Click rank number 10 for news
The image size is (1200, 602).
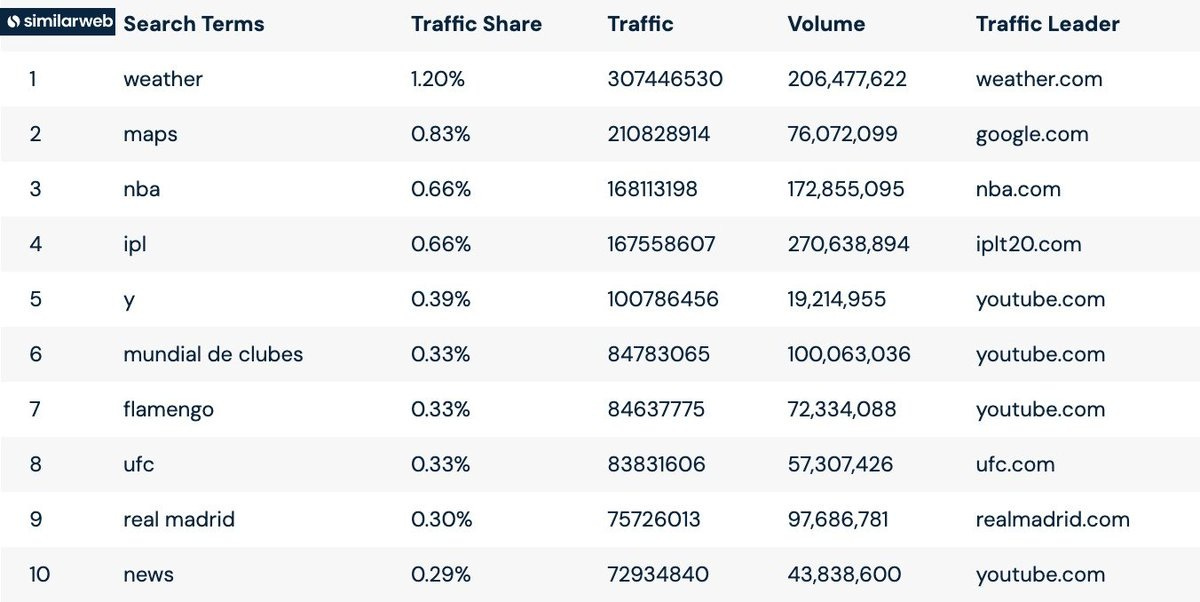(x=38, y=574)
